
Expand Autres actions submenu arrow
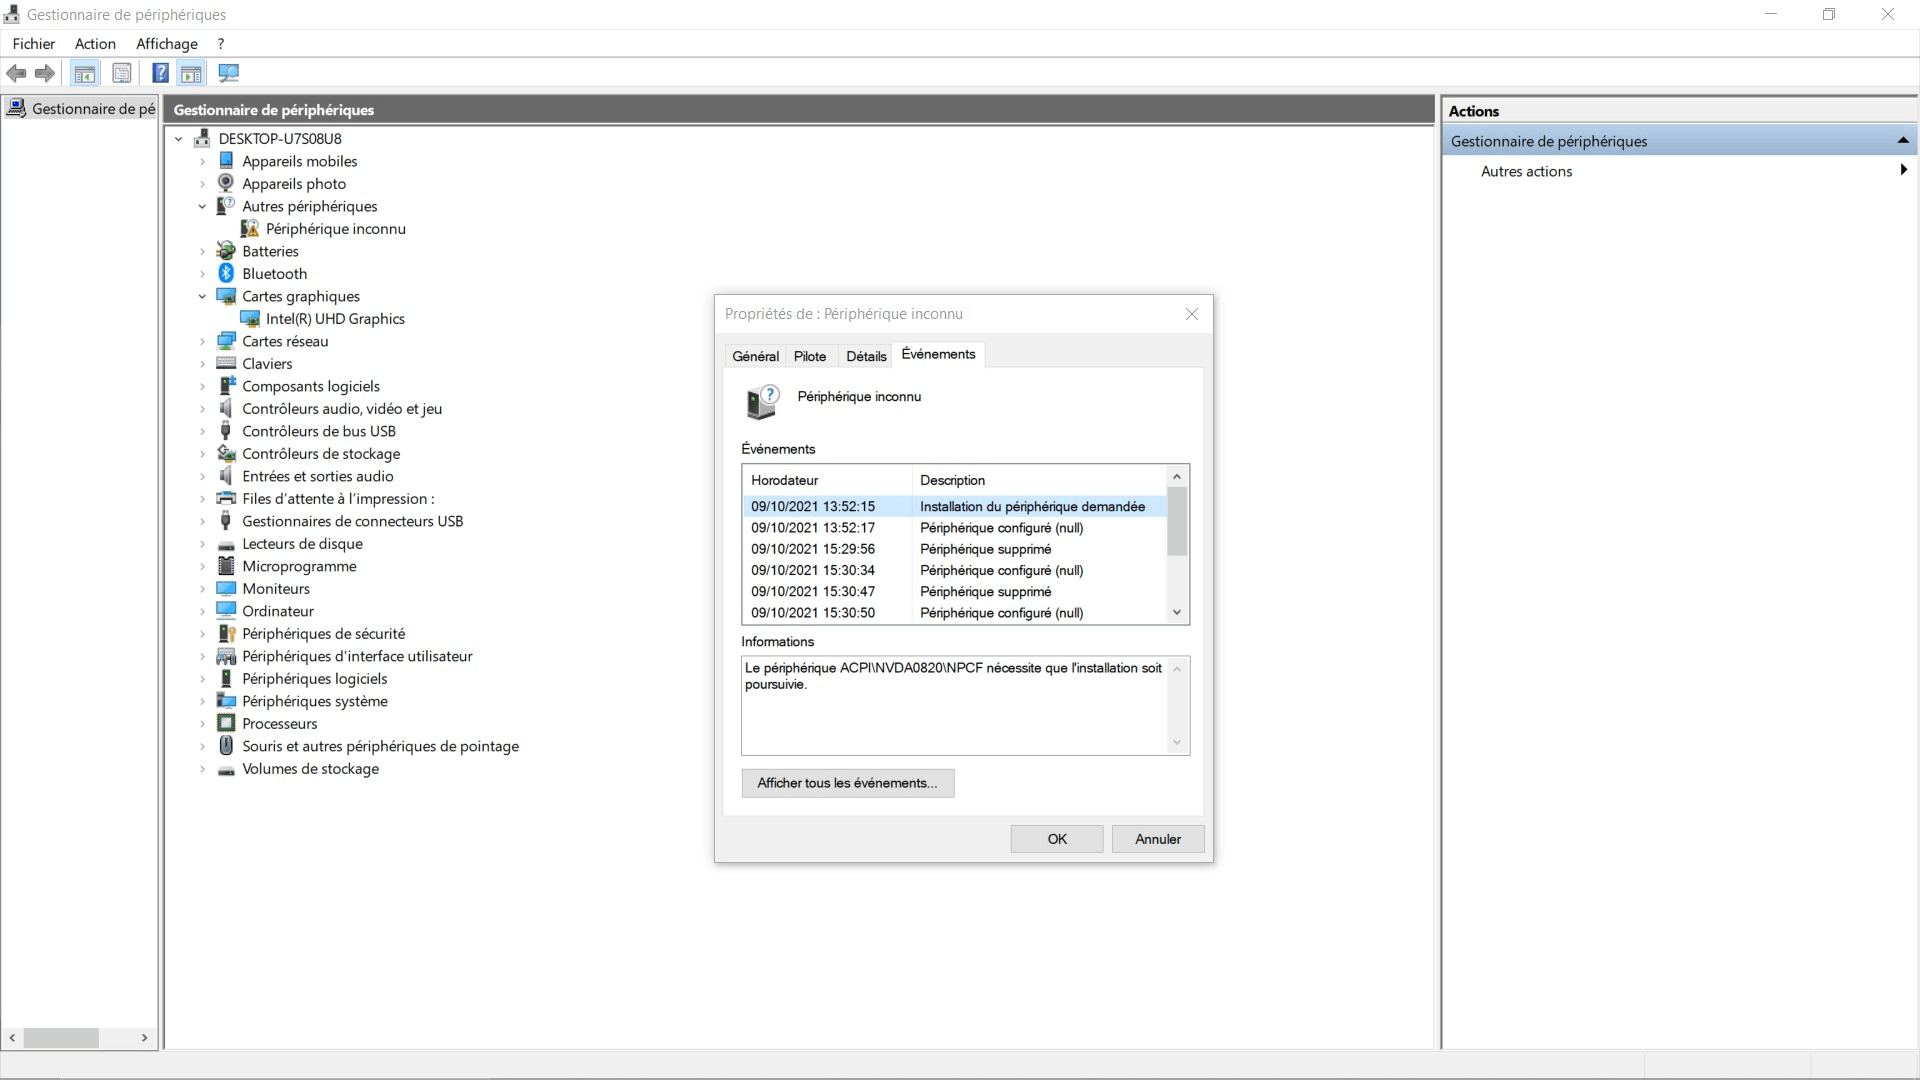coord(1903,170)
